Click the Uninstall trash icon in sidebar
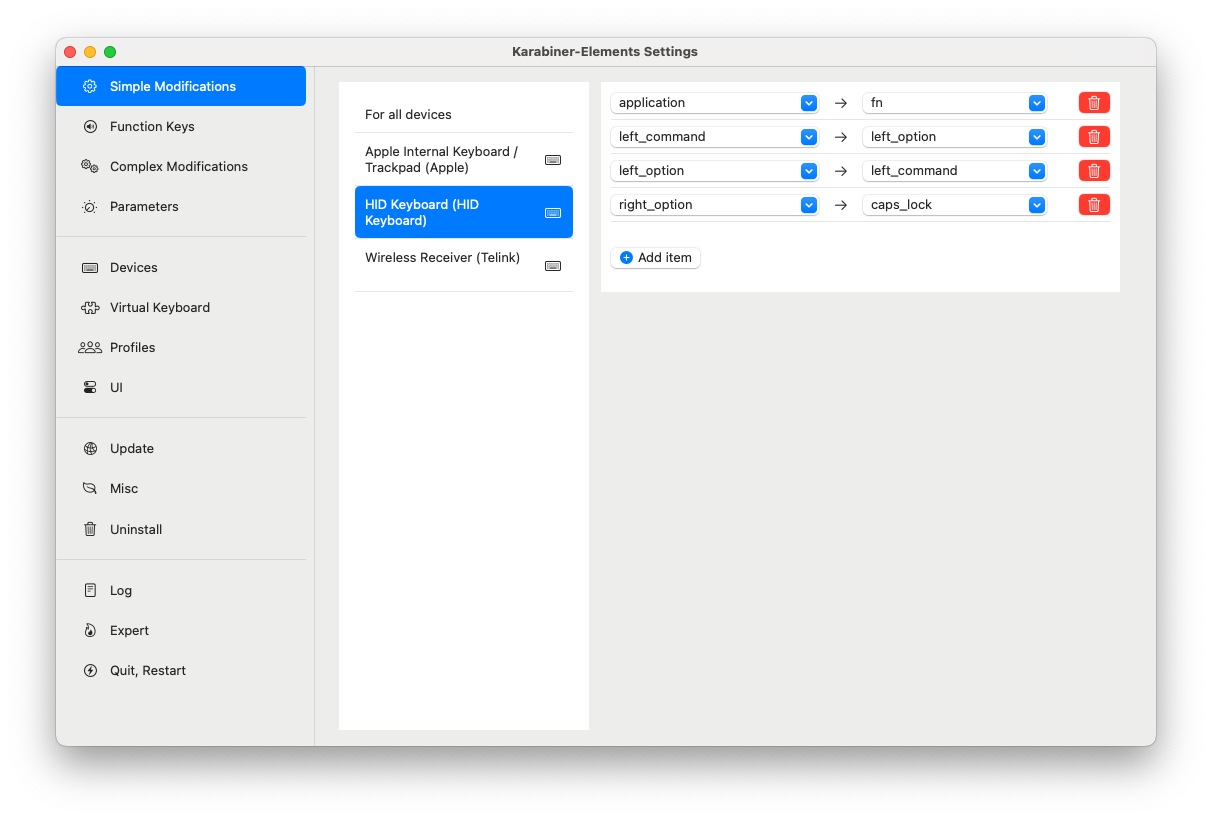Screen dimensions: 1212x820 (x=90, y=529)
